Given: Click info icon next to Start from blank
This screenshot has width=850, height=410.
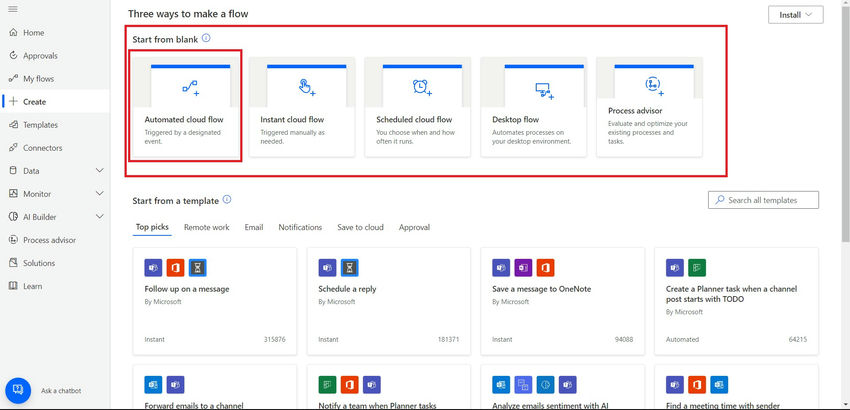Looking at the screenshot, I should [x=206, y=38].
